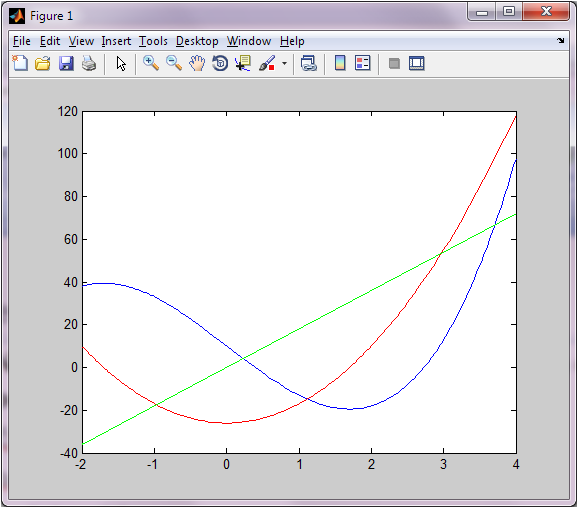Click the Link Plot icon
The height and width of the screenshot is (508, 578).
point(309,63)
